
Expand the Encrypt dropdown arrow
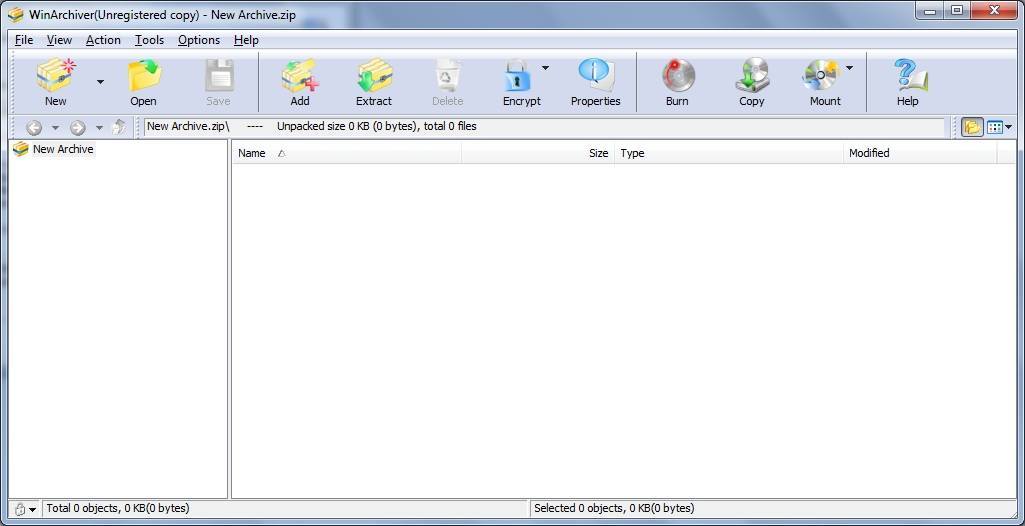(545, 67)
